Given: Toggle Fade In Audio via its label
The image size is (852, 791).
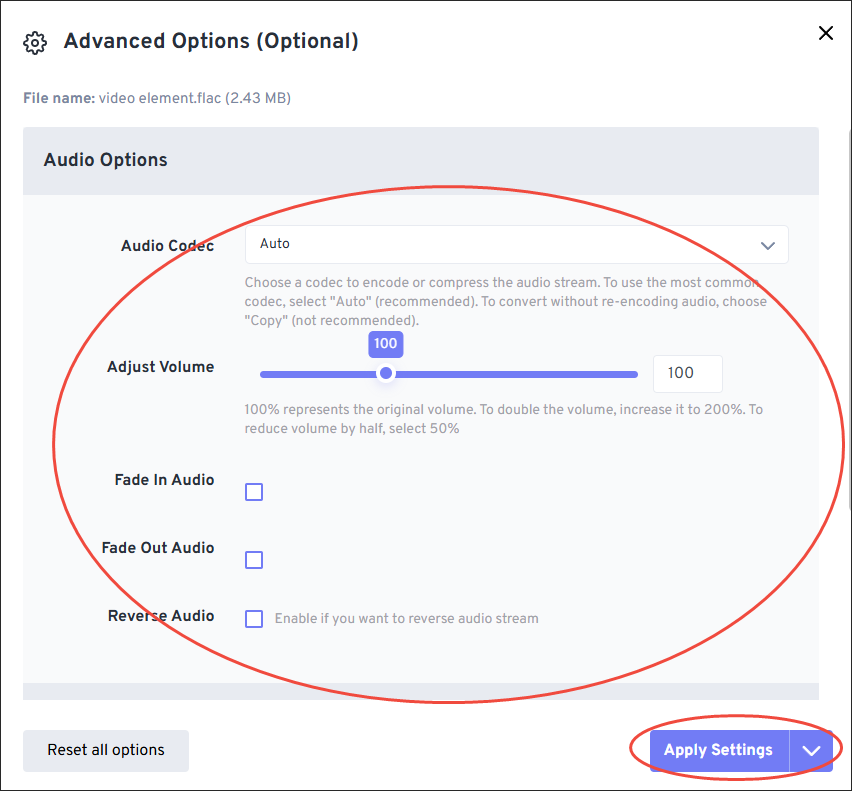Looking at the screenshot, I should click(x=164, y=480).
